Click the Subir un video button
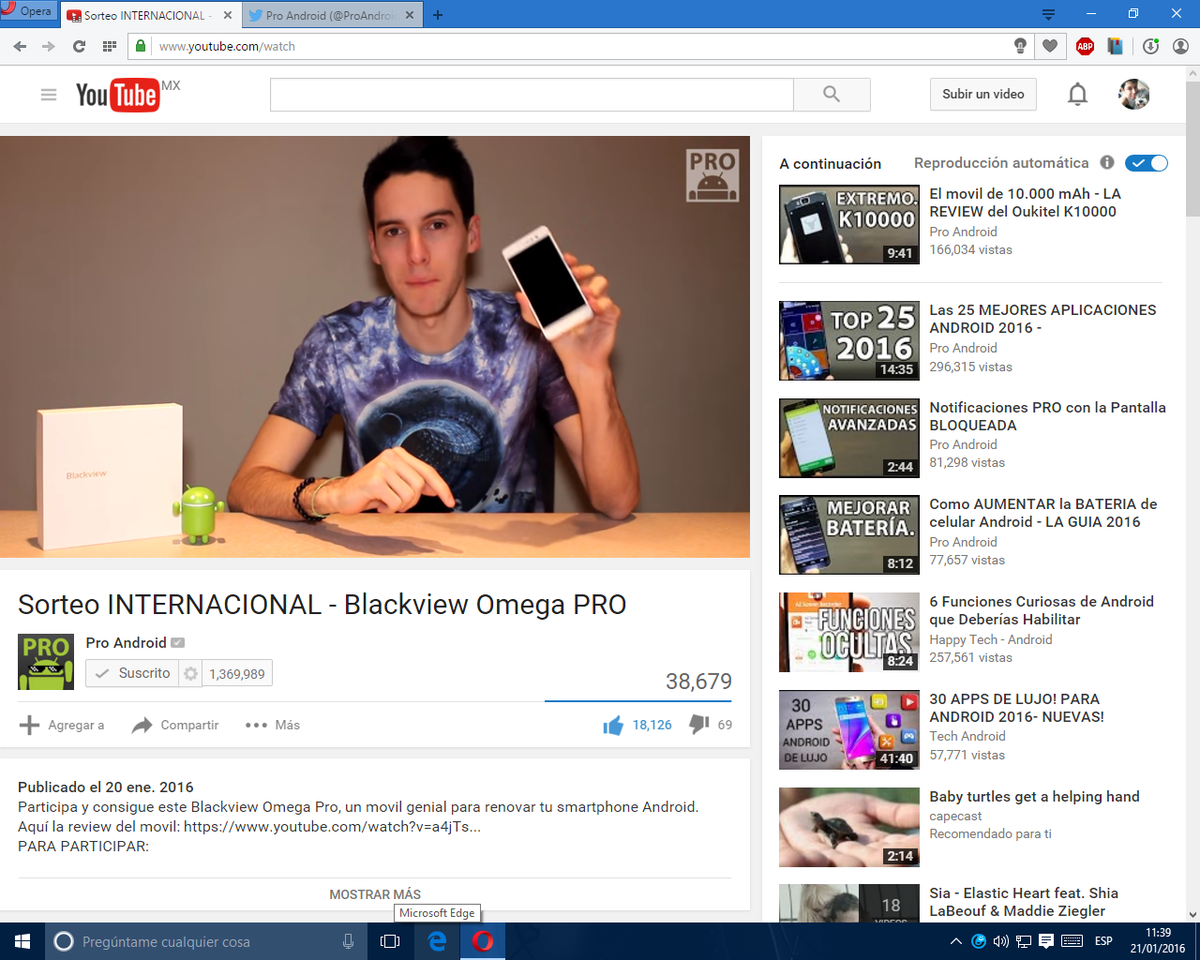Screen dimensions: 1200x960 (983, 94)
